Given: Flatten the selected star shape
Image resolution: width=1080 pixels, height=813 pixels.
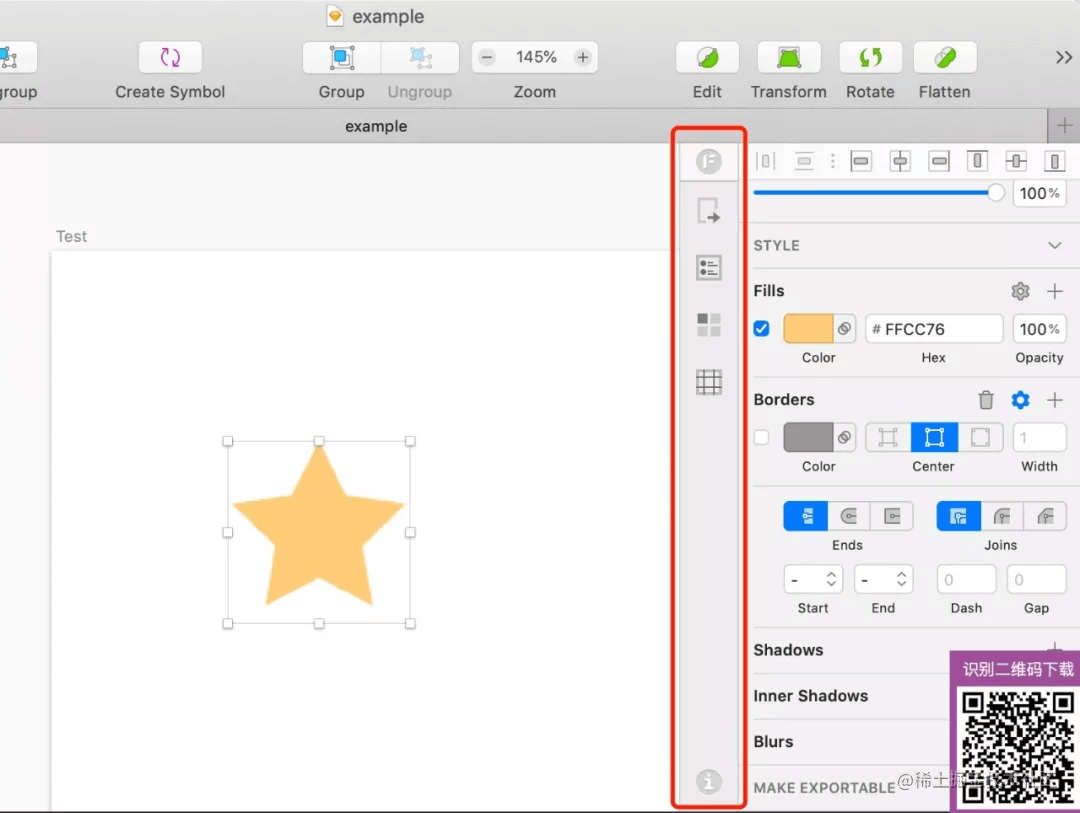Looking at the screenshot, I should pos(945,57).
